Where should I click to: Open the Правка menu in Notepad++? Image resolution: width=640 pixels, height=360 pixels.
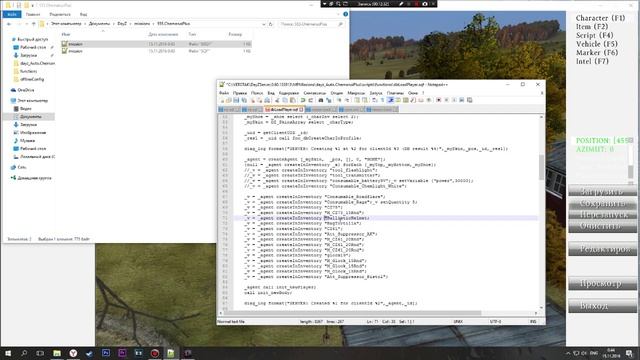240,93
